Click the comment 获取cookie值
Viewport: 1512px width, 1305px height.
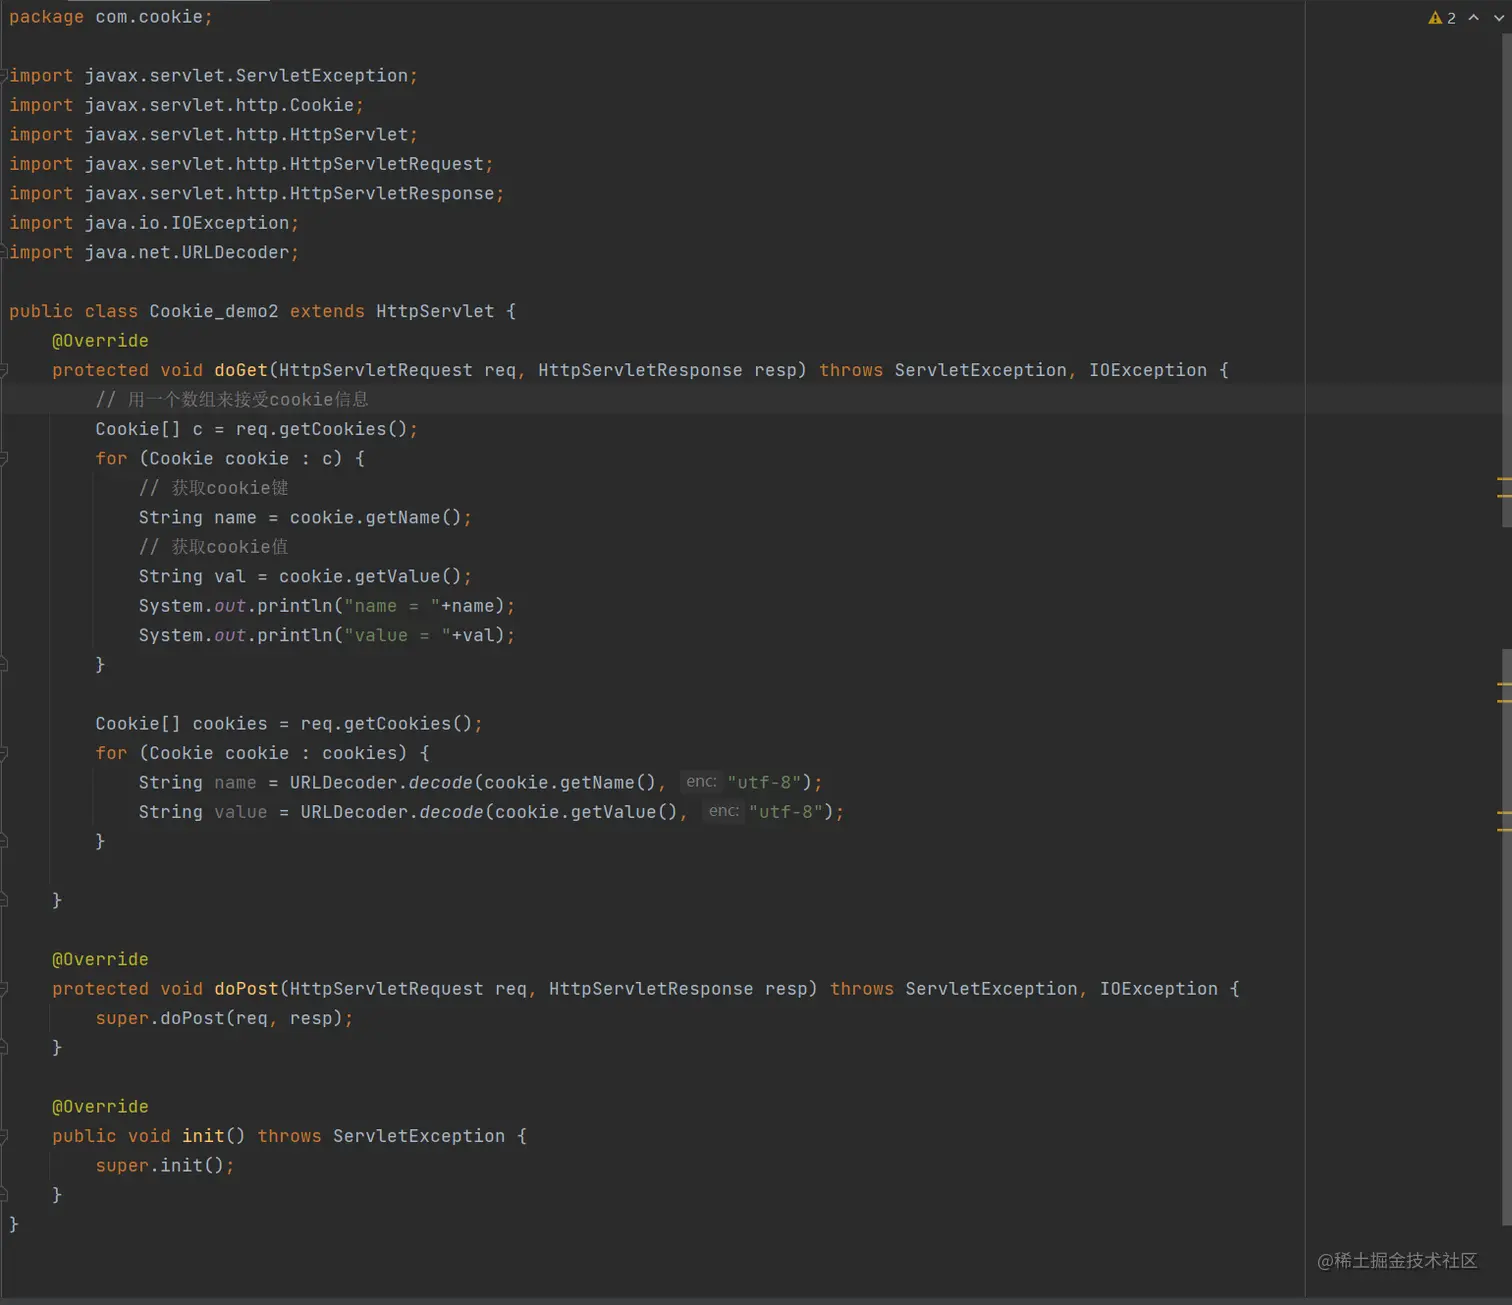click(214, 547)
